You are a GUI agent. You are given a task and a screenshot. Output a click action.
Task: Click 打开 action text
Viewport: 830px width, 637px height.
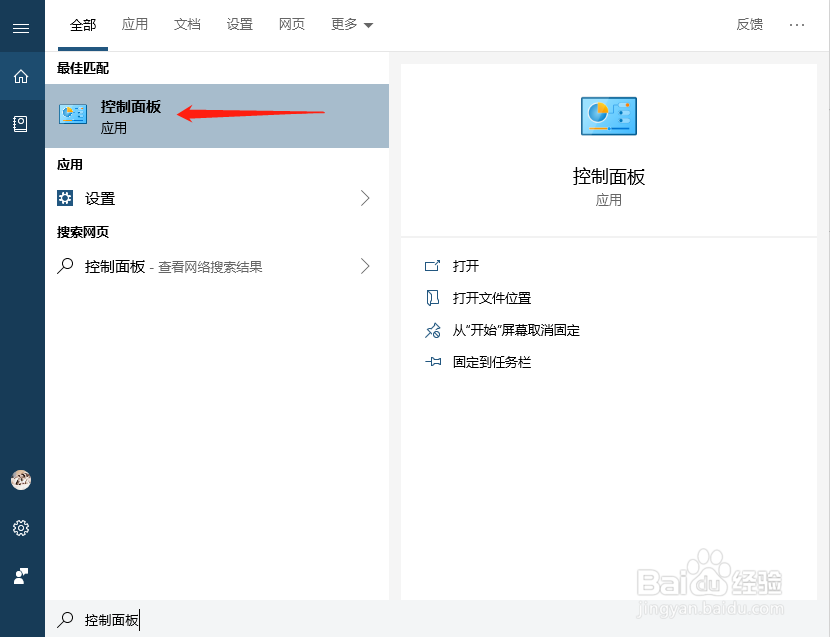pyautogui.click(x=466, y=266)
